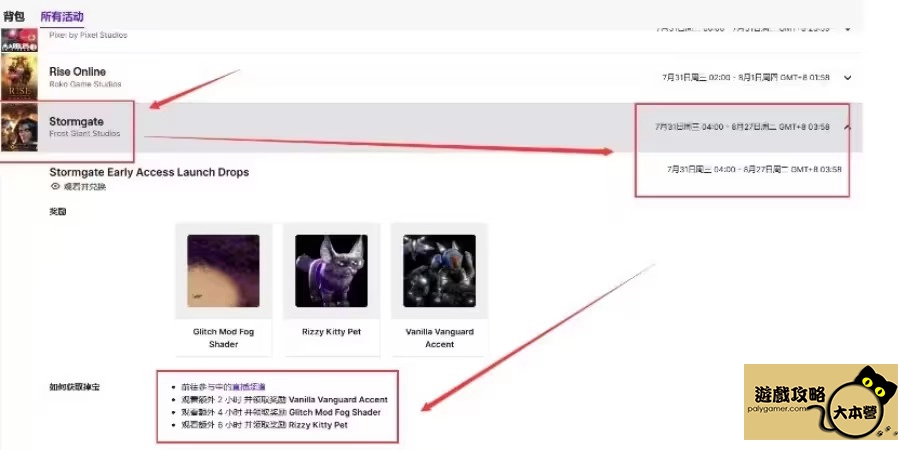Screen dimensions: 906x450
Task: Open the Stormgate game cover thumbnail
Action: click(x=20, y=128)
